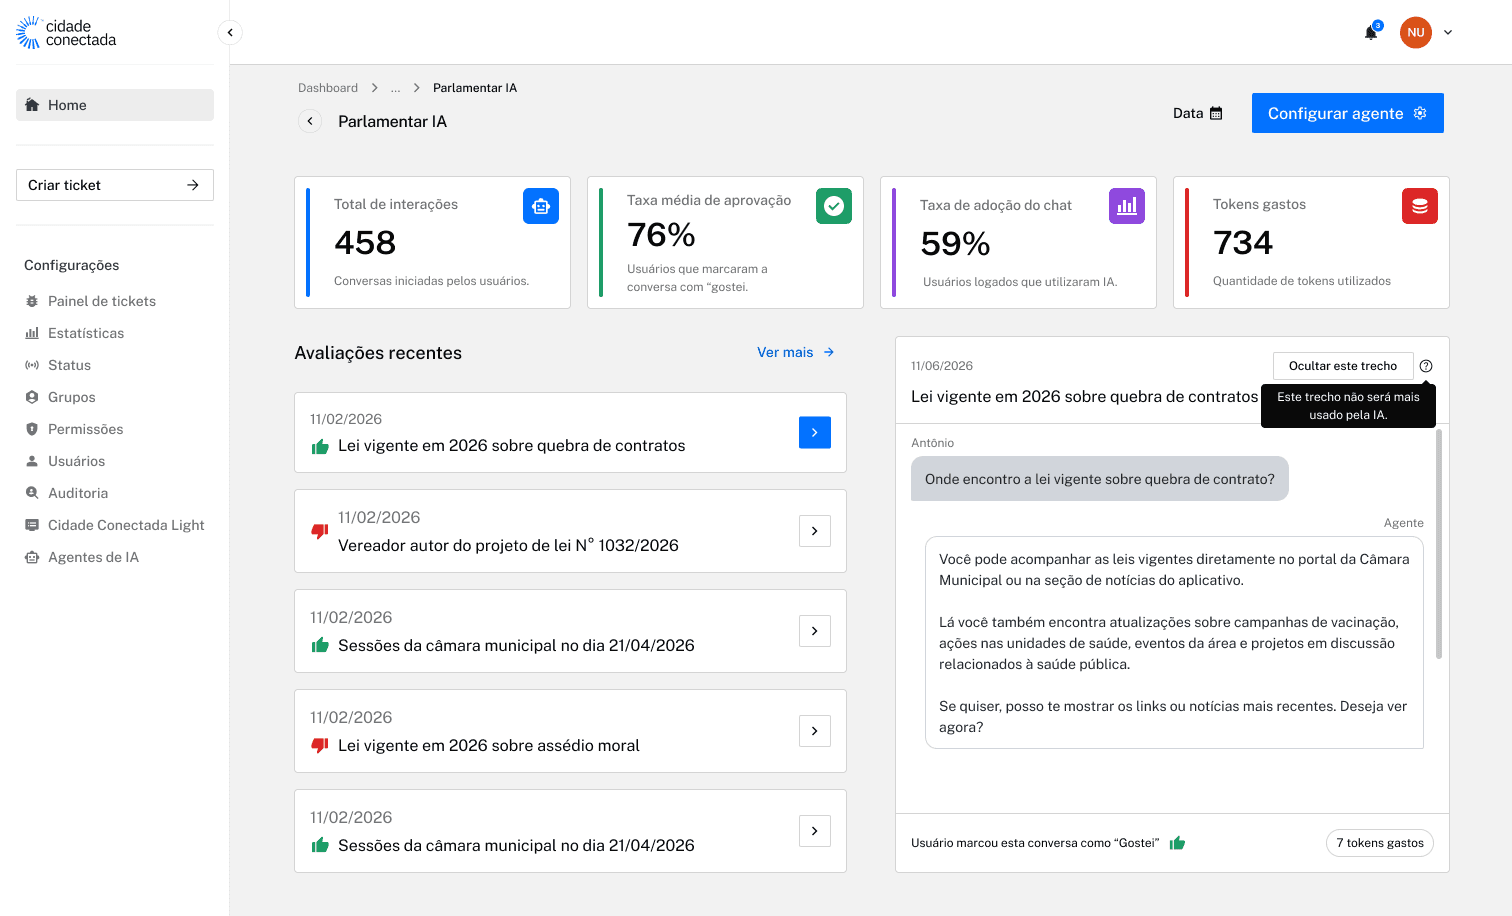Collapse the sidebar with the chevron toggle

[x=230, y=32]
